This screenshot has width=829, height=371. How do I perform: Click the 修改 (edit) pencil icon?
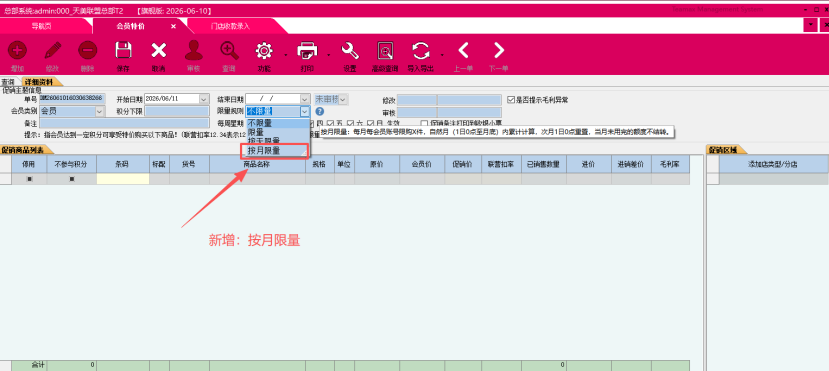(52, 51)
